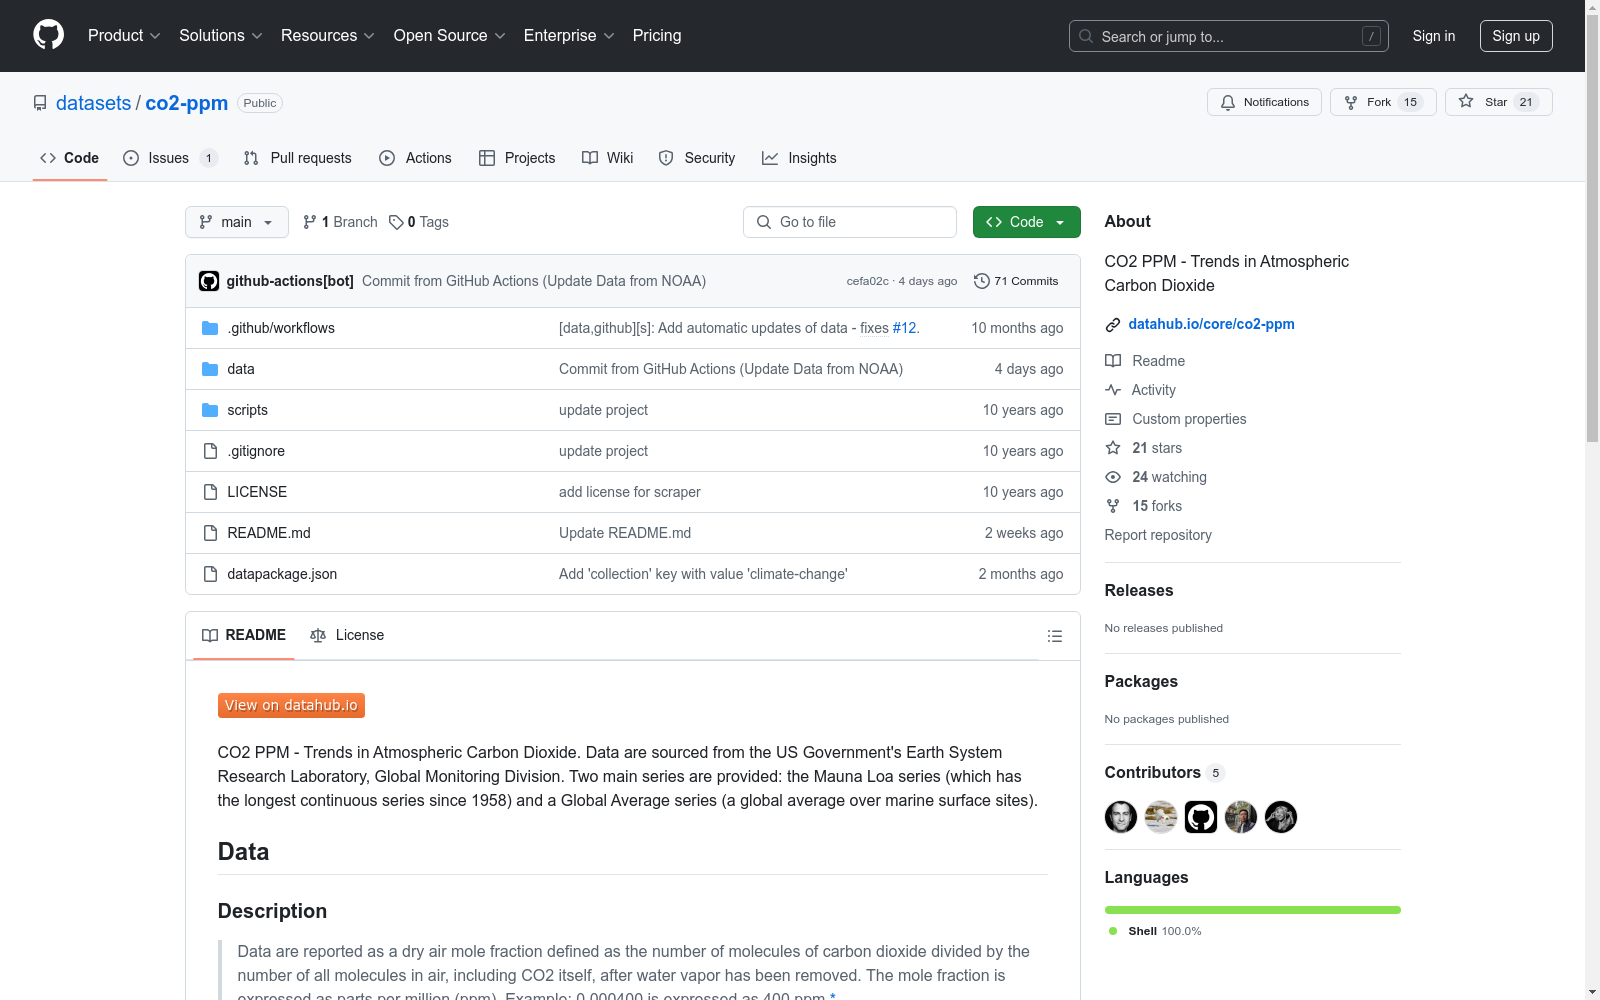Image resolution: width=1600 pixels, height=1000 pixels.
Task: Expand the Product menu
Action: click(x=124, y=35)
